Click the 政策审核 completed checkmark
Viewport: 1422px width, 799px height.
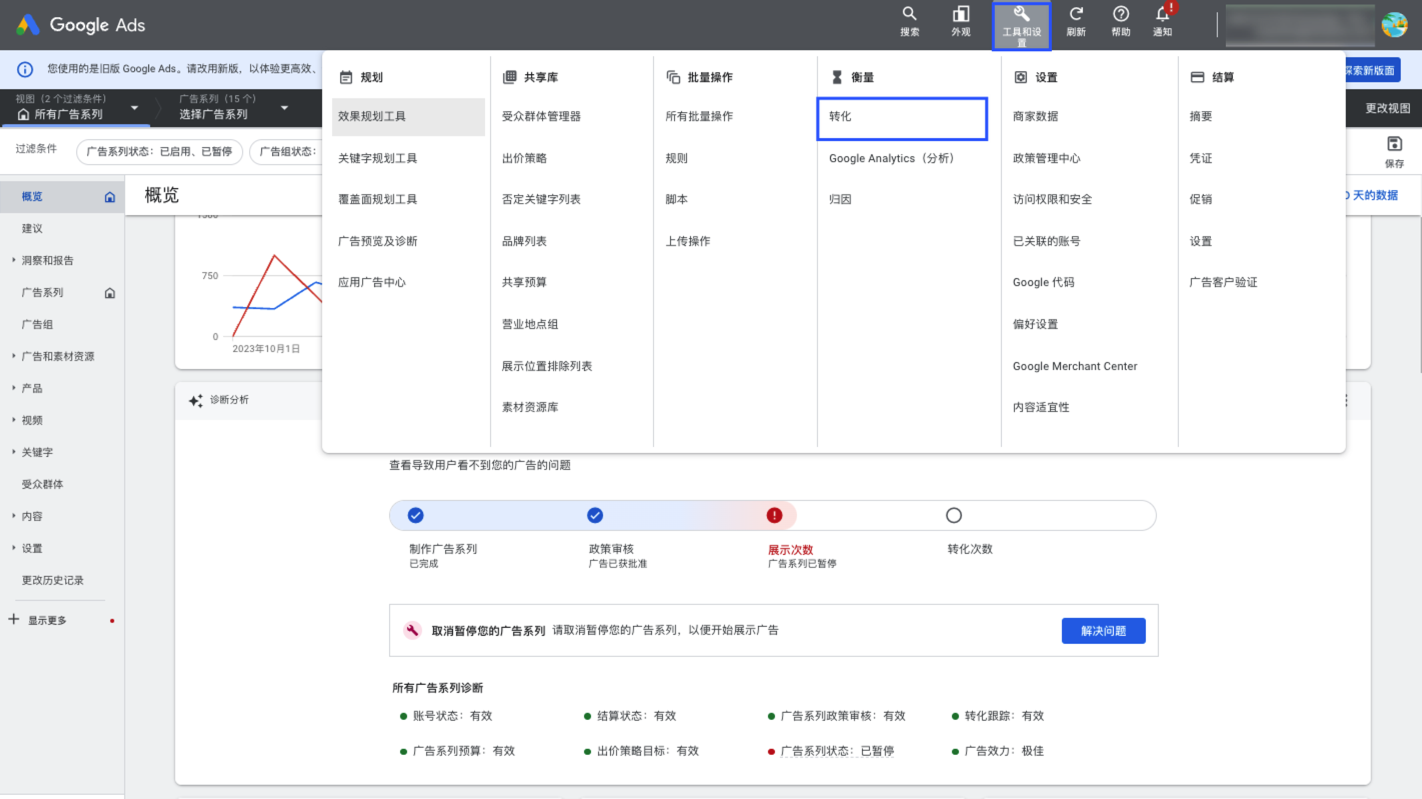[x=595, y=515]
